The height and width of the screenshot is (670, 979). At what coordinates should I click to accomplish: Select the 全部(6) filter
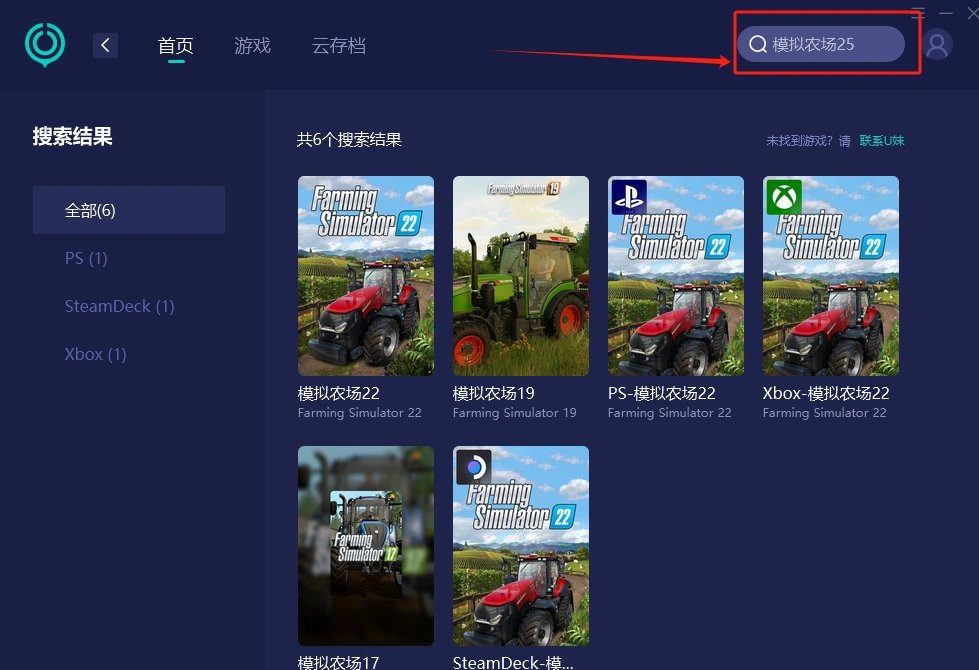pyautogui.click(x=129, y=210)
